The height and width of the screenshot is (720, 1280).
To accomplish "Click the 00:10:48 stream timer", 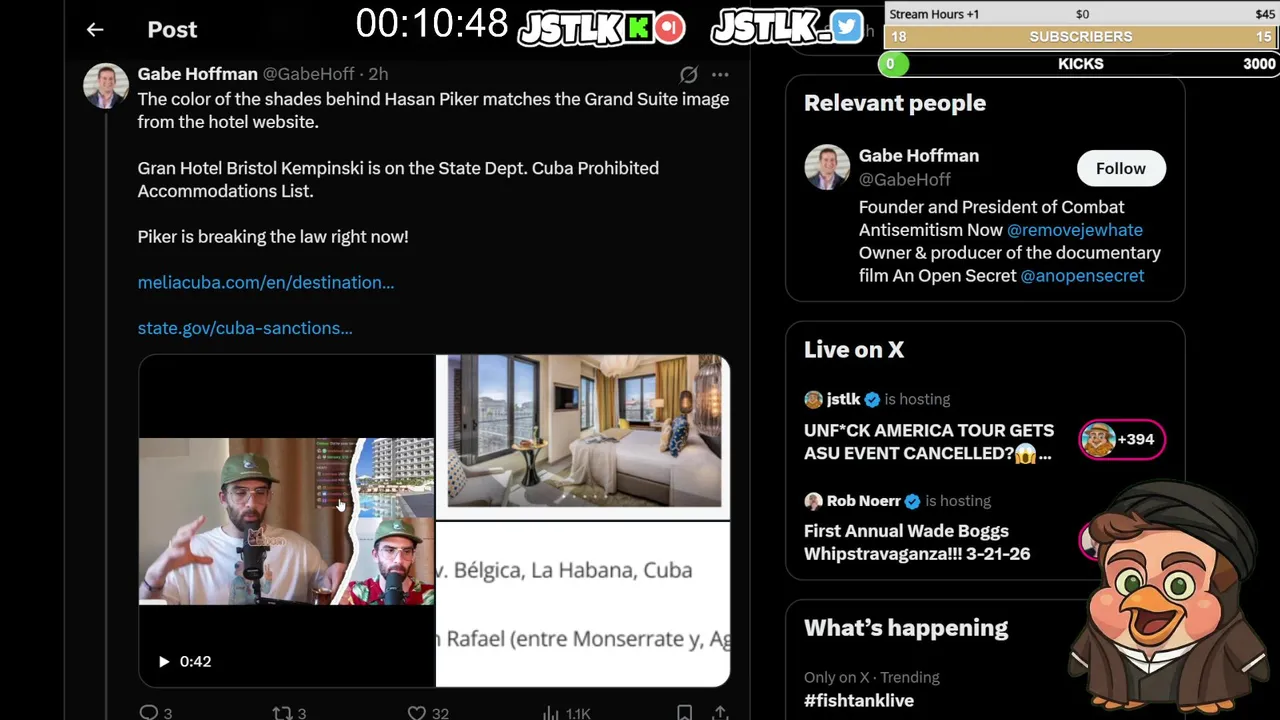I will pos(432,24).
